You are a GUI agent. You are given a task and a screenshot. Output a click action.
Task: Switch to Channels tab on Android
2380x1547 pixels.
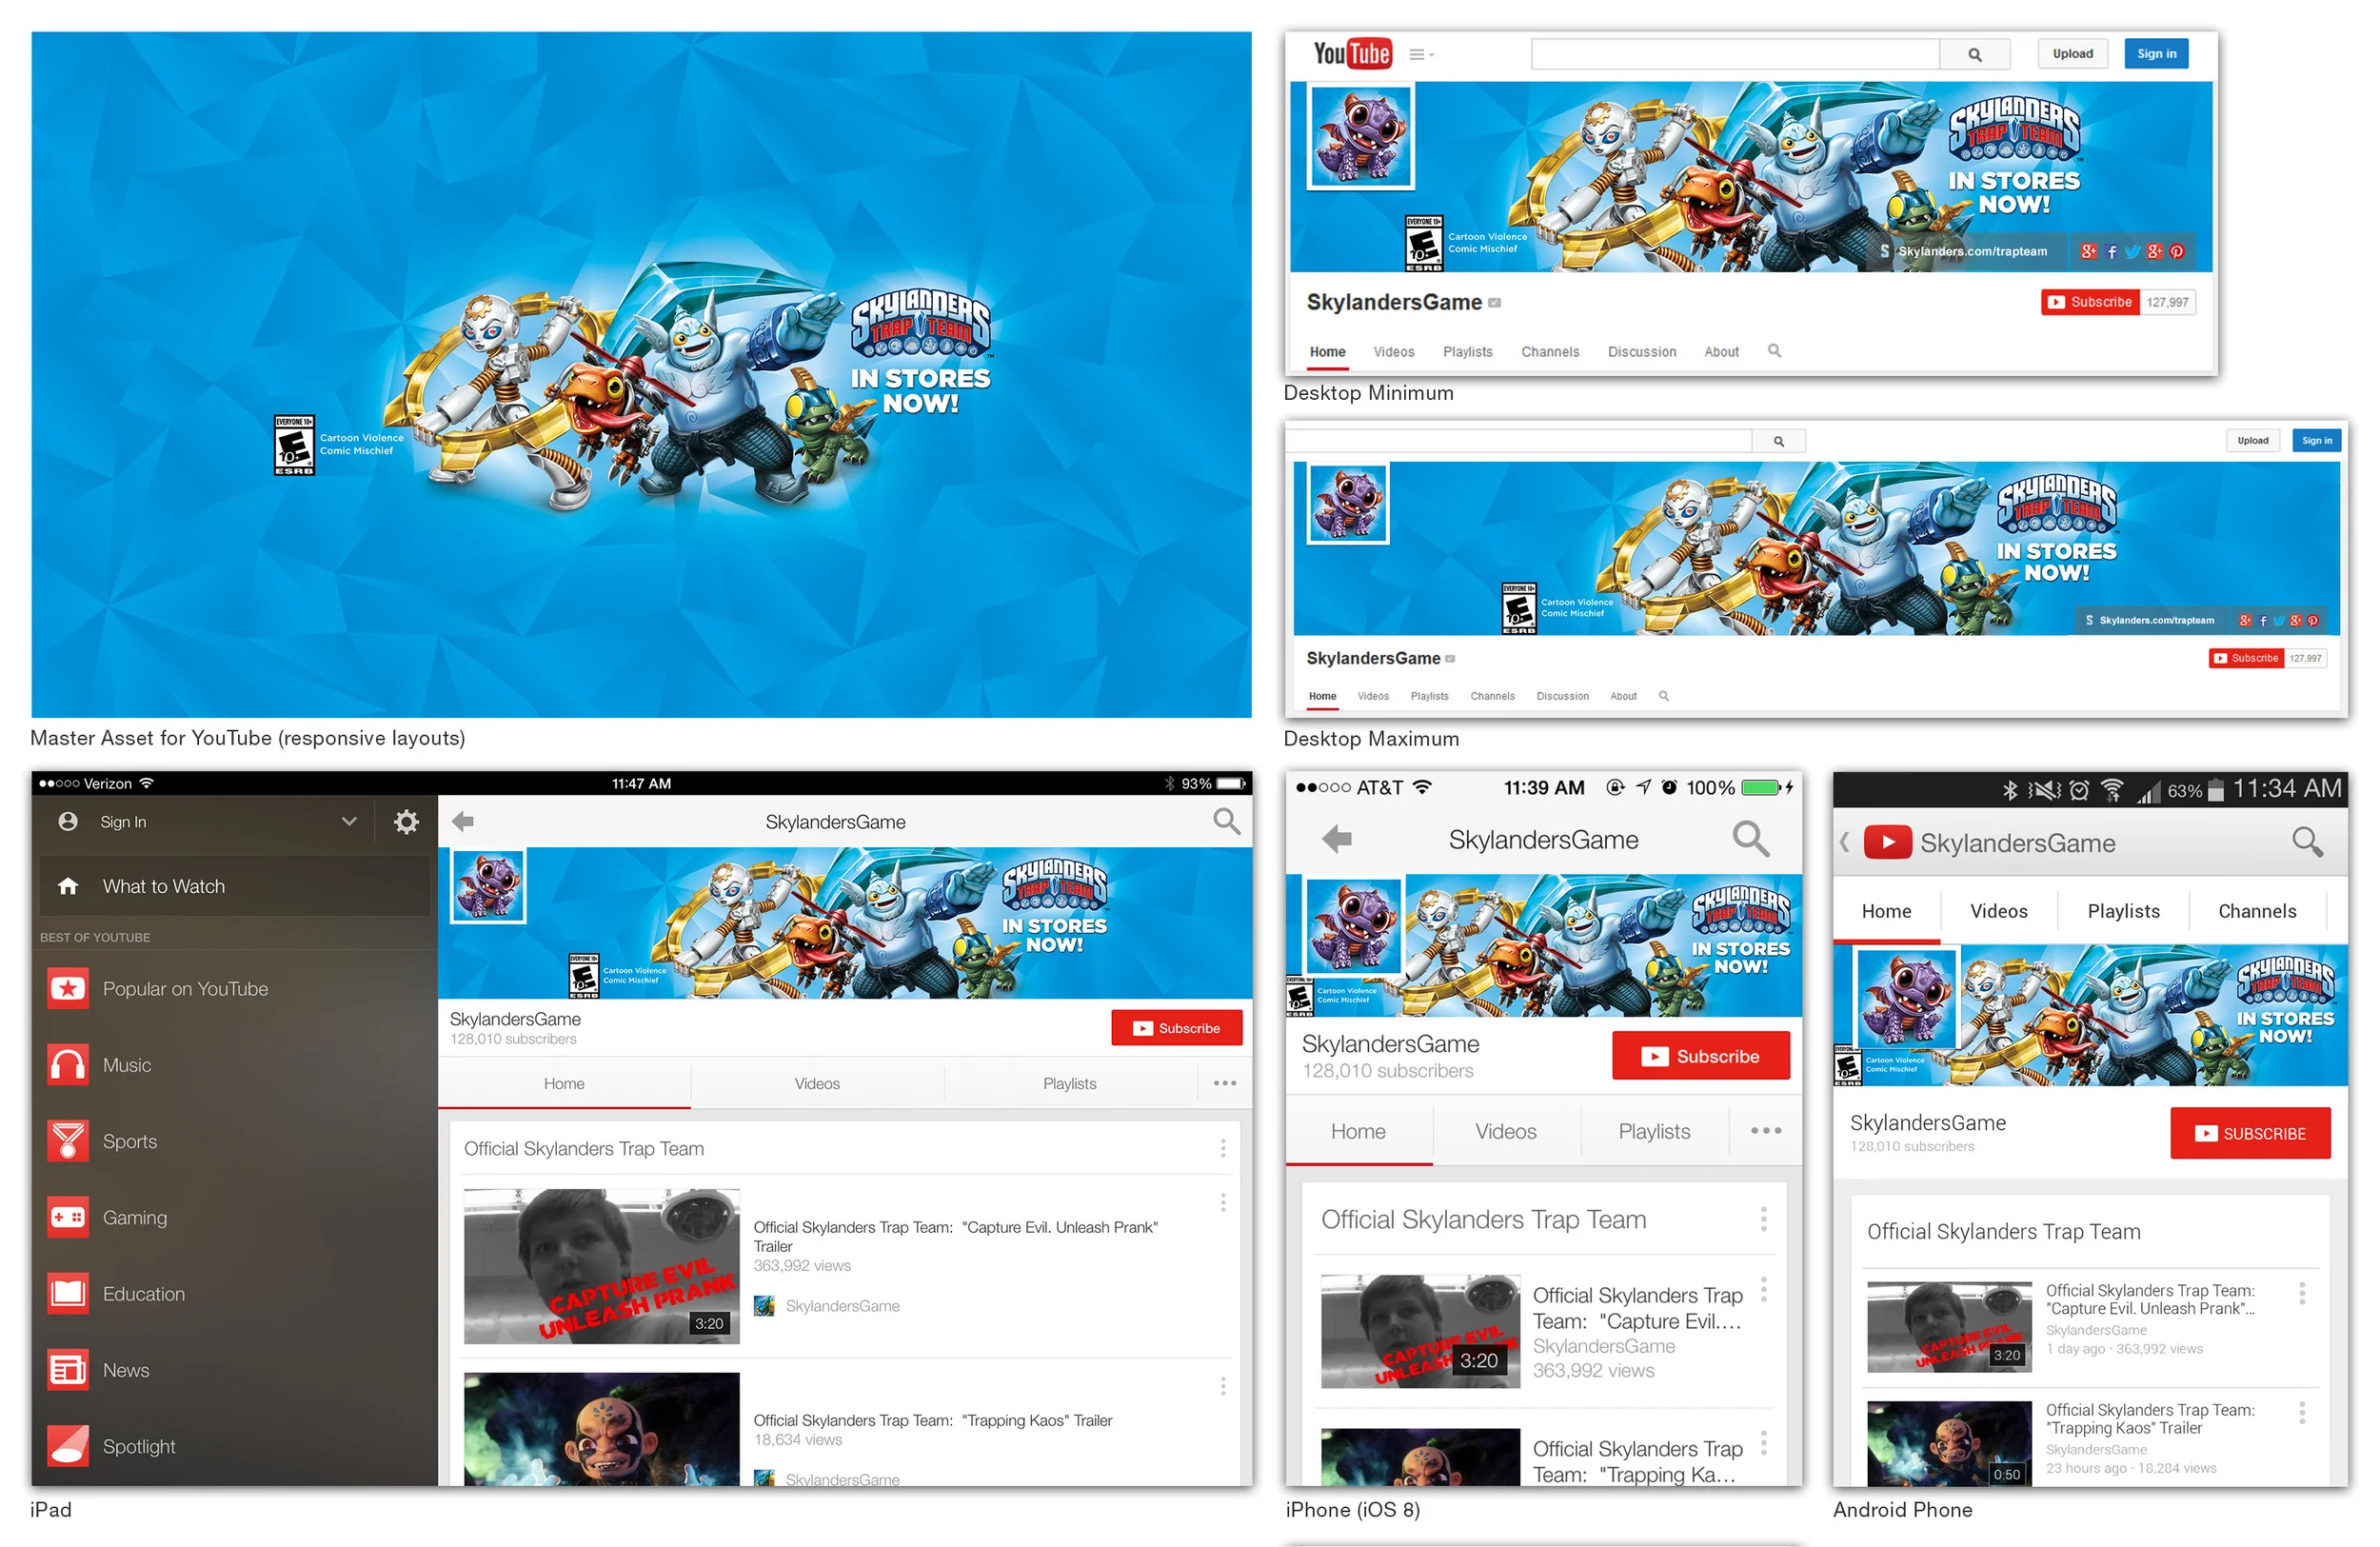click(2257, 911)
